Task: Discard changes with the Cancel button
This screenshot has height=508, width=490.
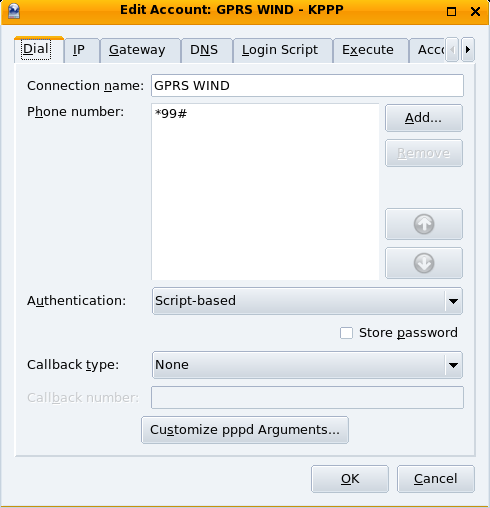Action: (436, 479)
